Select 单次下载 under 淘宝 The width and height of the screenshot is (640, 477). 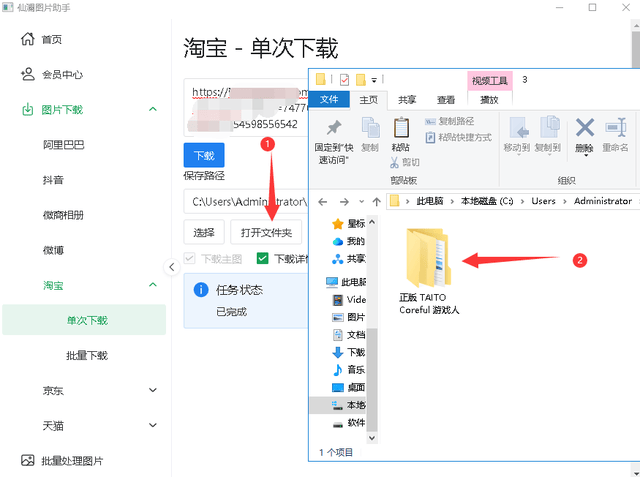point(84,320)
